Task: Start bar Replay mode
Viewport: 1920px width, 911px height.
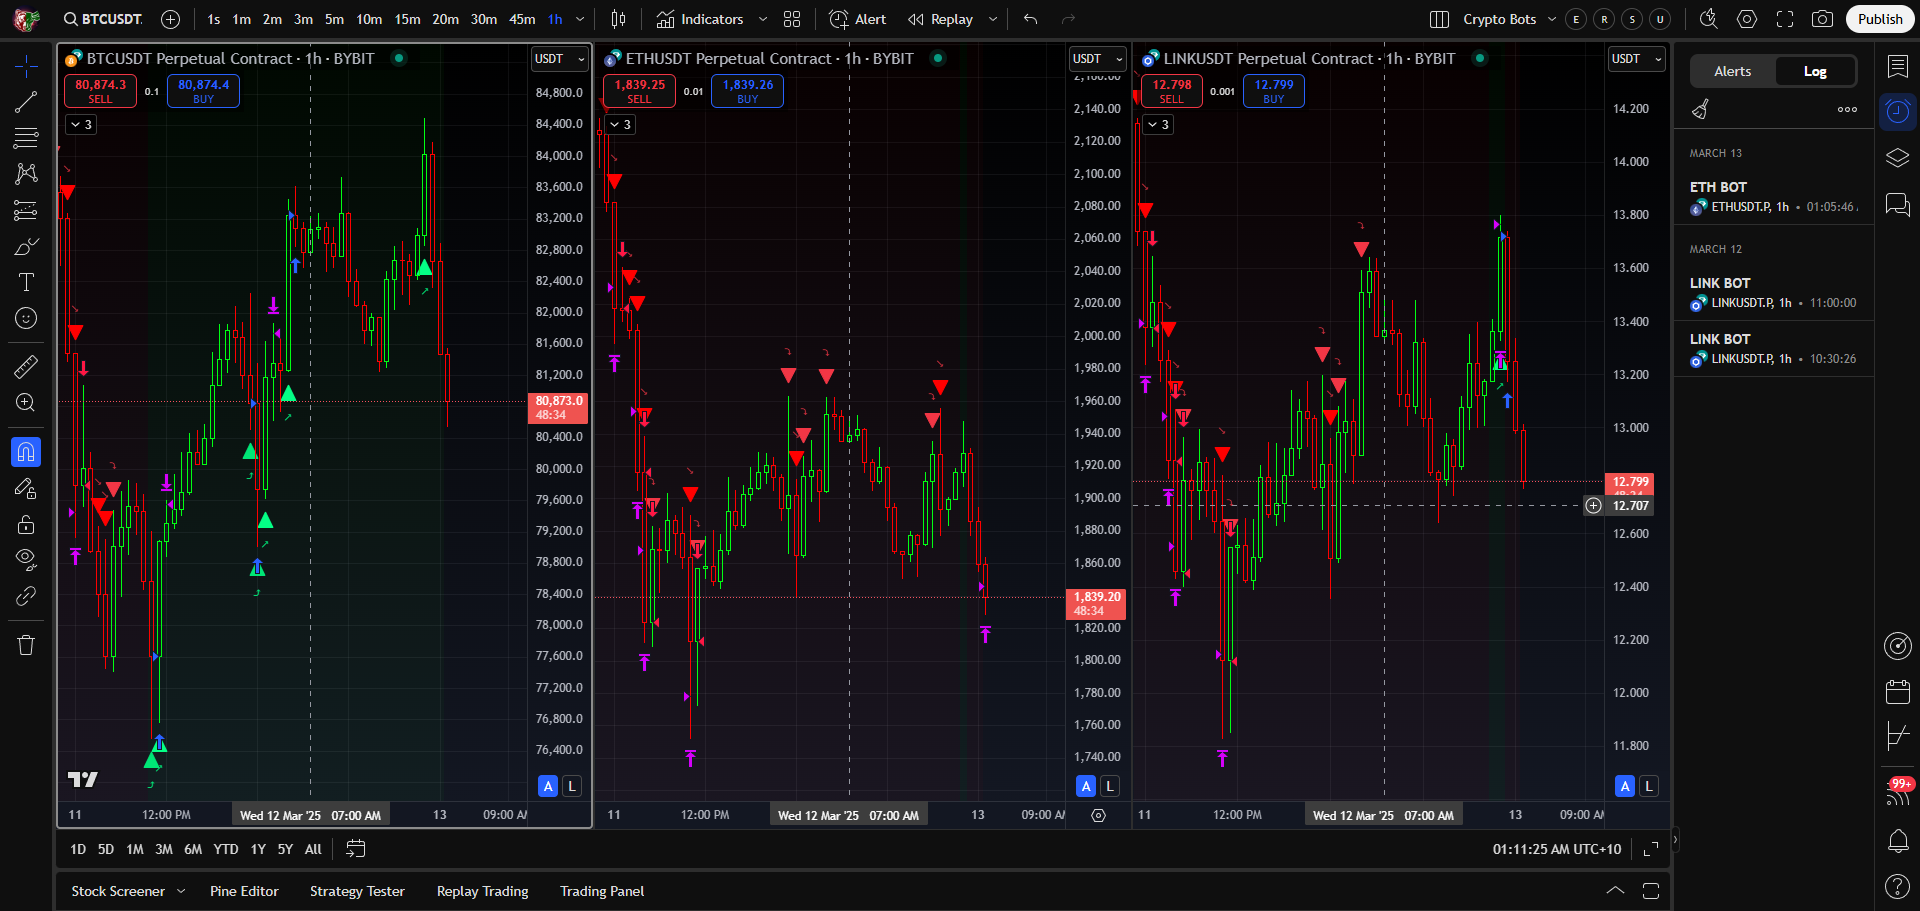Action: pyautogui.click(x=940, y=19)
